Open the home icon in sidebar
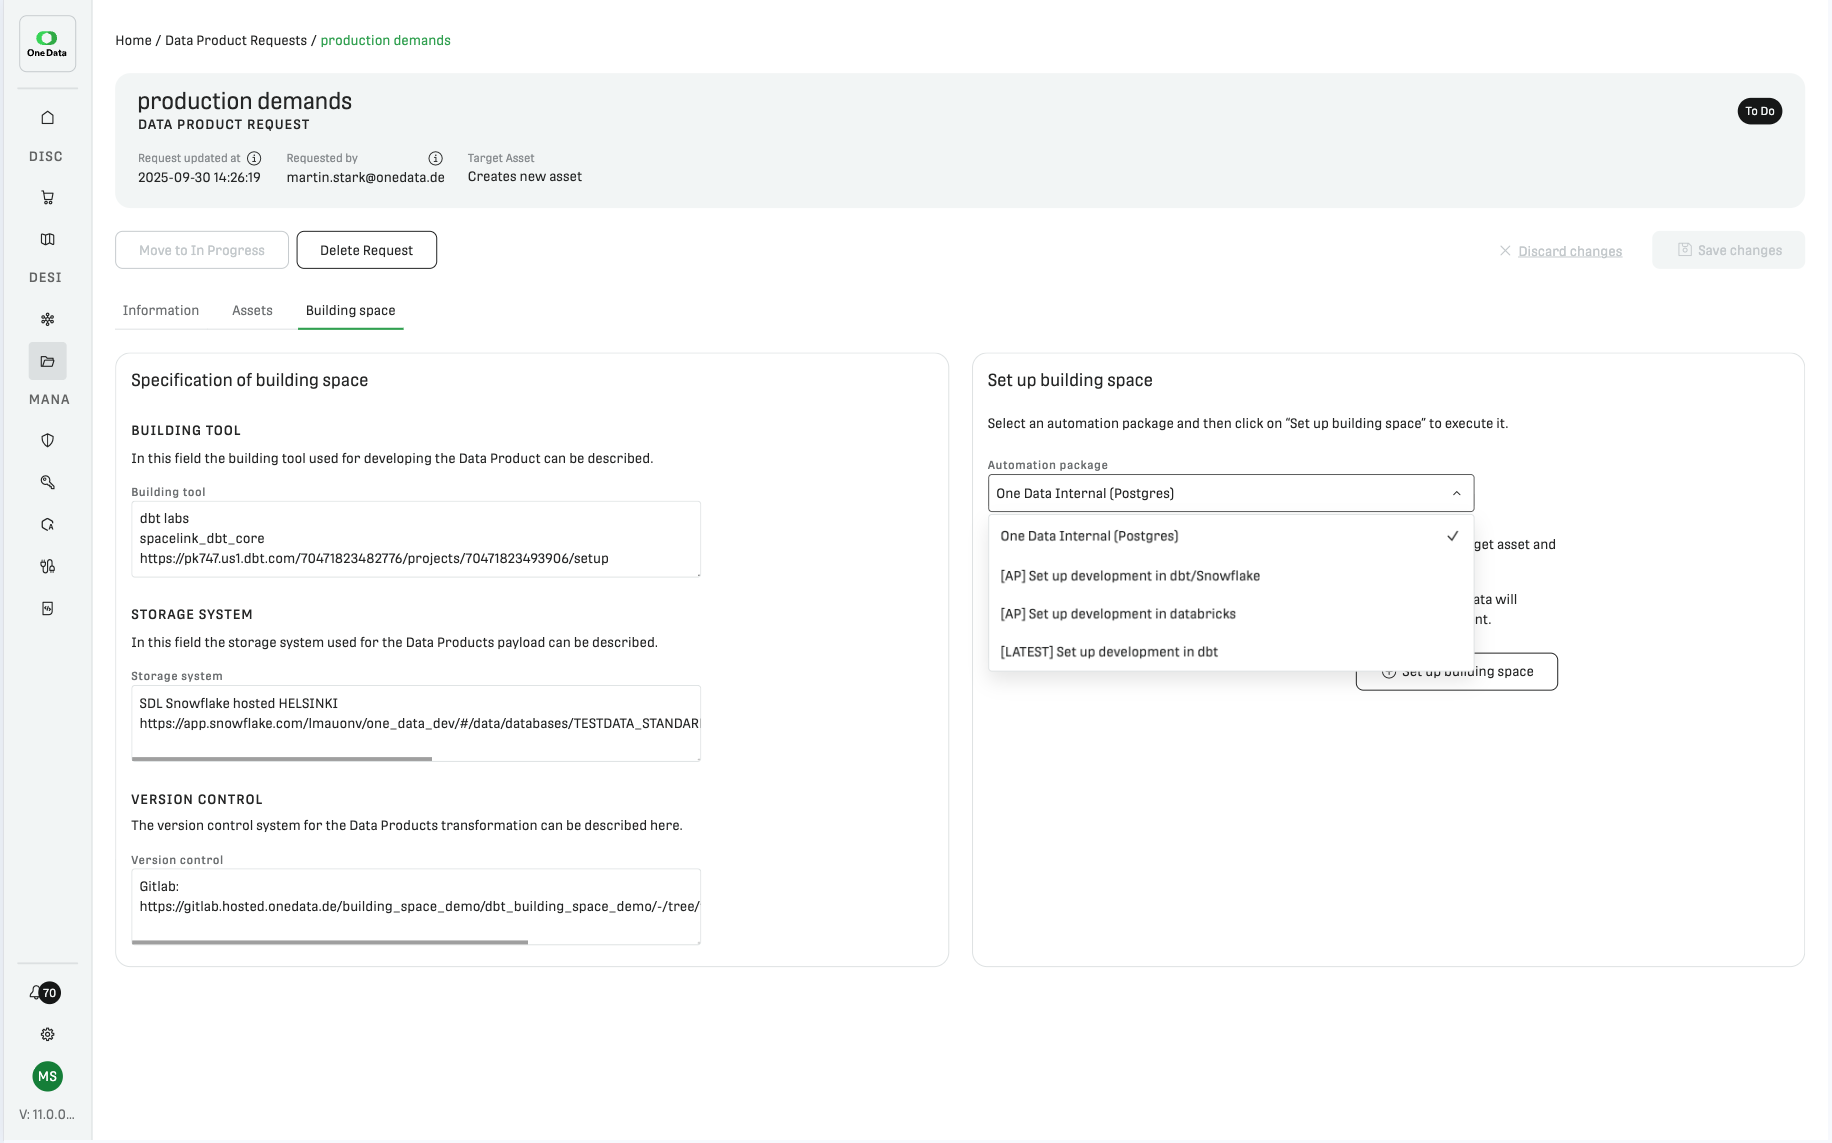Image resolution: width=1832 pixels, height=1143 pixels. pos(47,118)
